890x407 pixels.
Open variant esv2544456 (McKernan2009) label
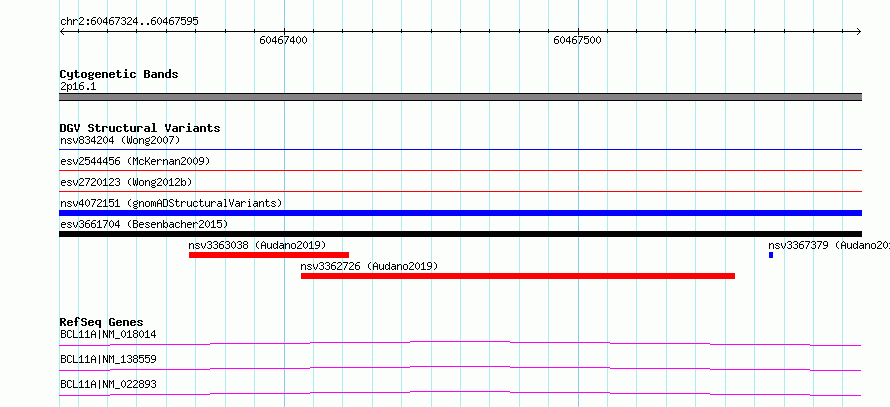(135, 161)
